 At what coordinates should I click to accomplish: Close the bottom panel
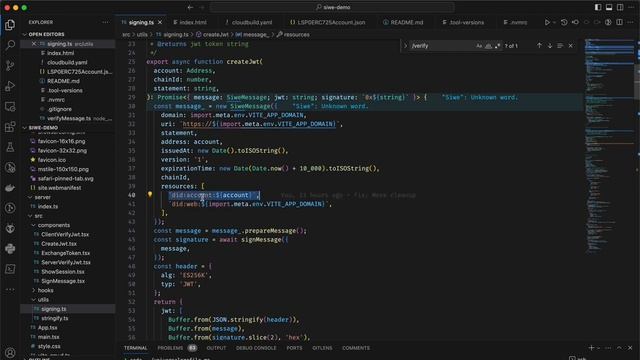coord(630,348)
